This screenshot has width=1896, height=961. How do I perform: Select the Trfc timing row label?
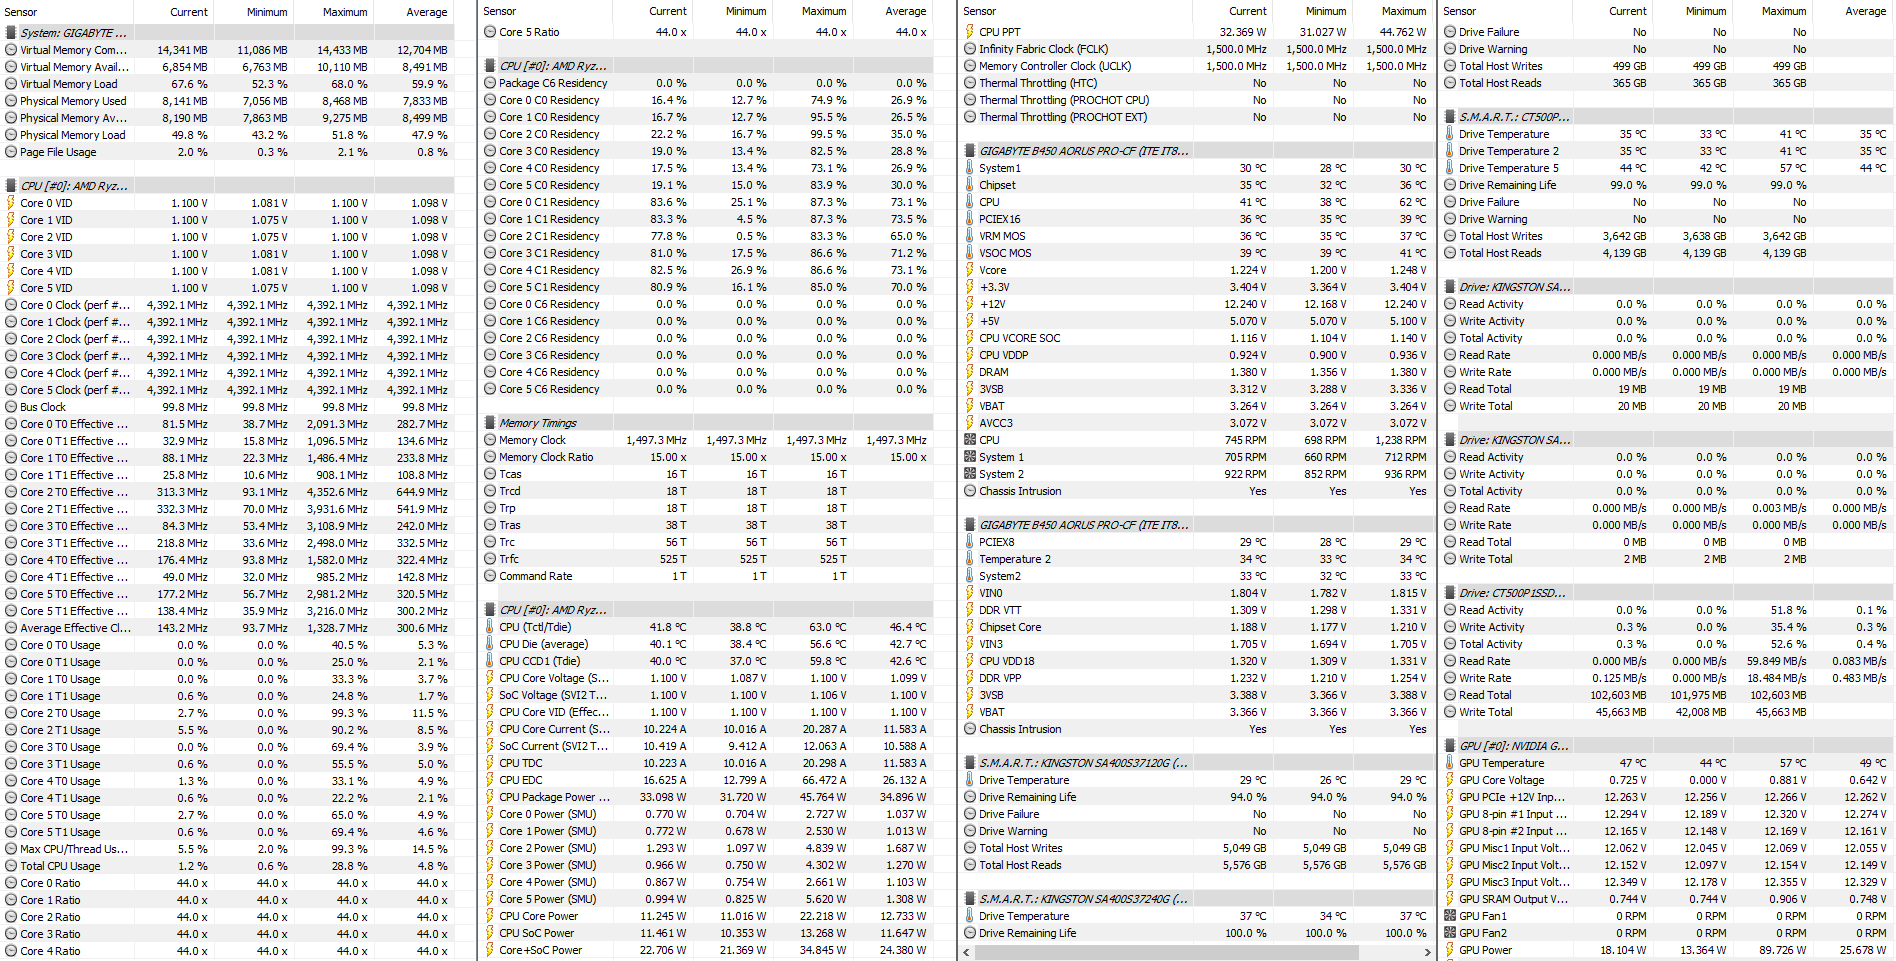coord(509,559)
